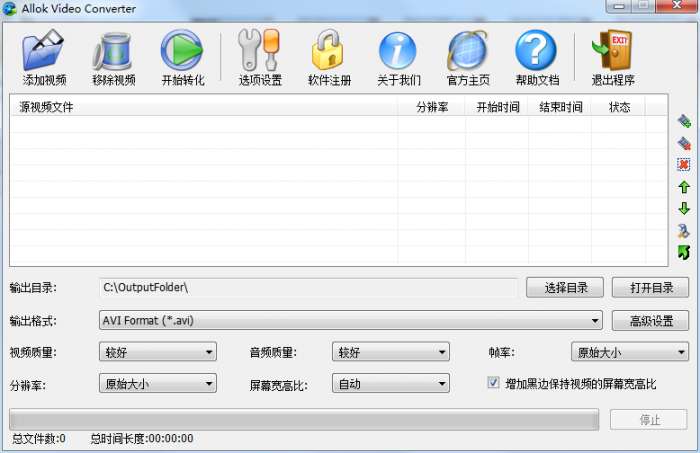The width and height of the screenshot is (700, 453).
Task: Click the 输出目录 label
Action: pyautogui.click(x=33, y=288)
